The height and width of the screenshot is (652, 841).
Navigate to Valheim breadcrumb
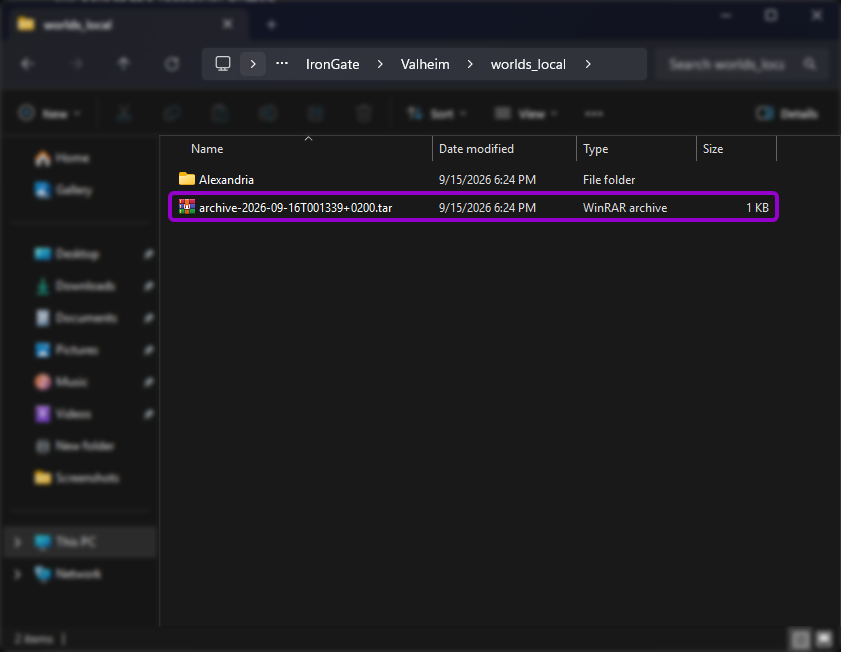tap(425, 64)
